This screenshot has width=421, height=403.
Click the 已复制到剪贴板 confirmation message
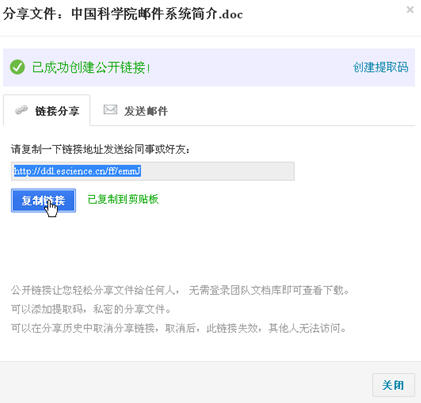(x=123, y=199)
